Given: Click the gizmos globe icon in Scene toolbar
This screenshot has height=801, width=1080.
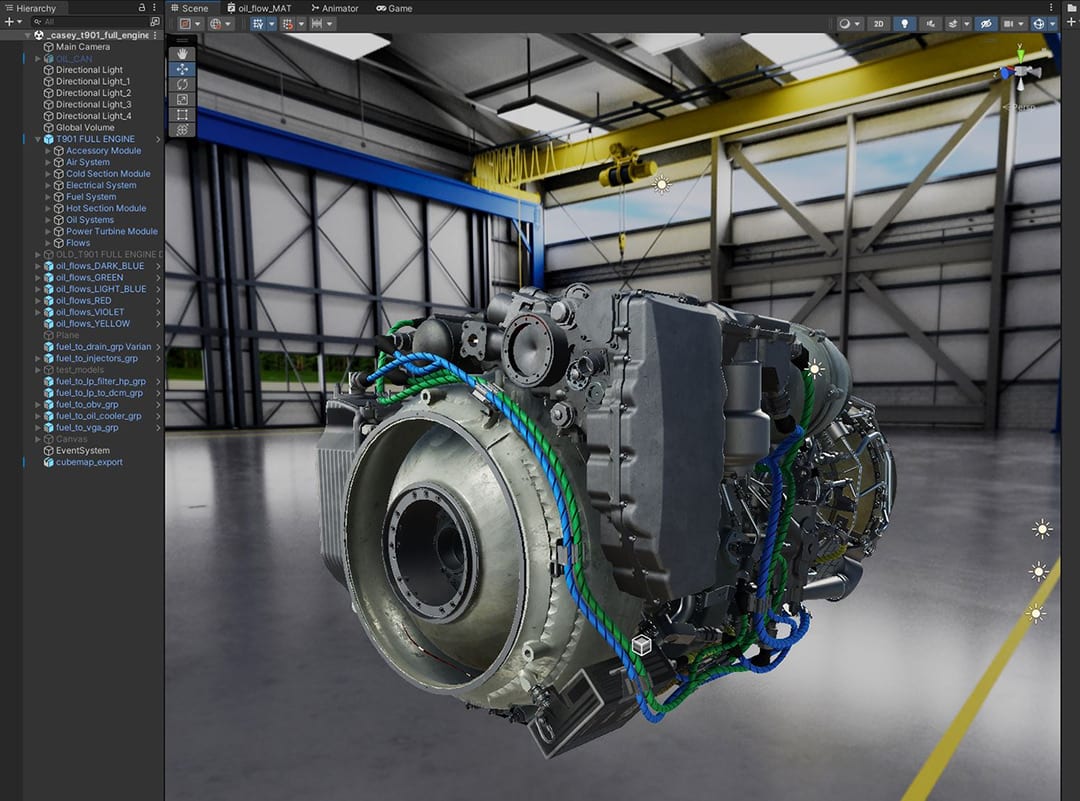Looking at the screenshot, I should click(1039, 23).
